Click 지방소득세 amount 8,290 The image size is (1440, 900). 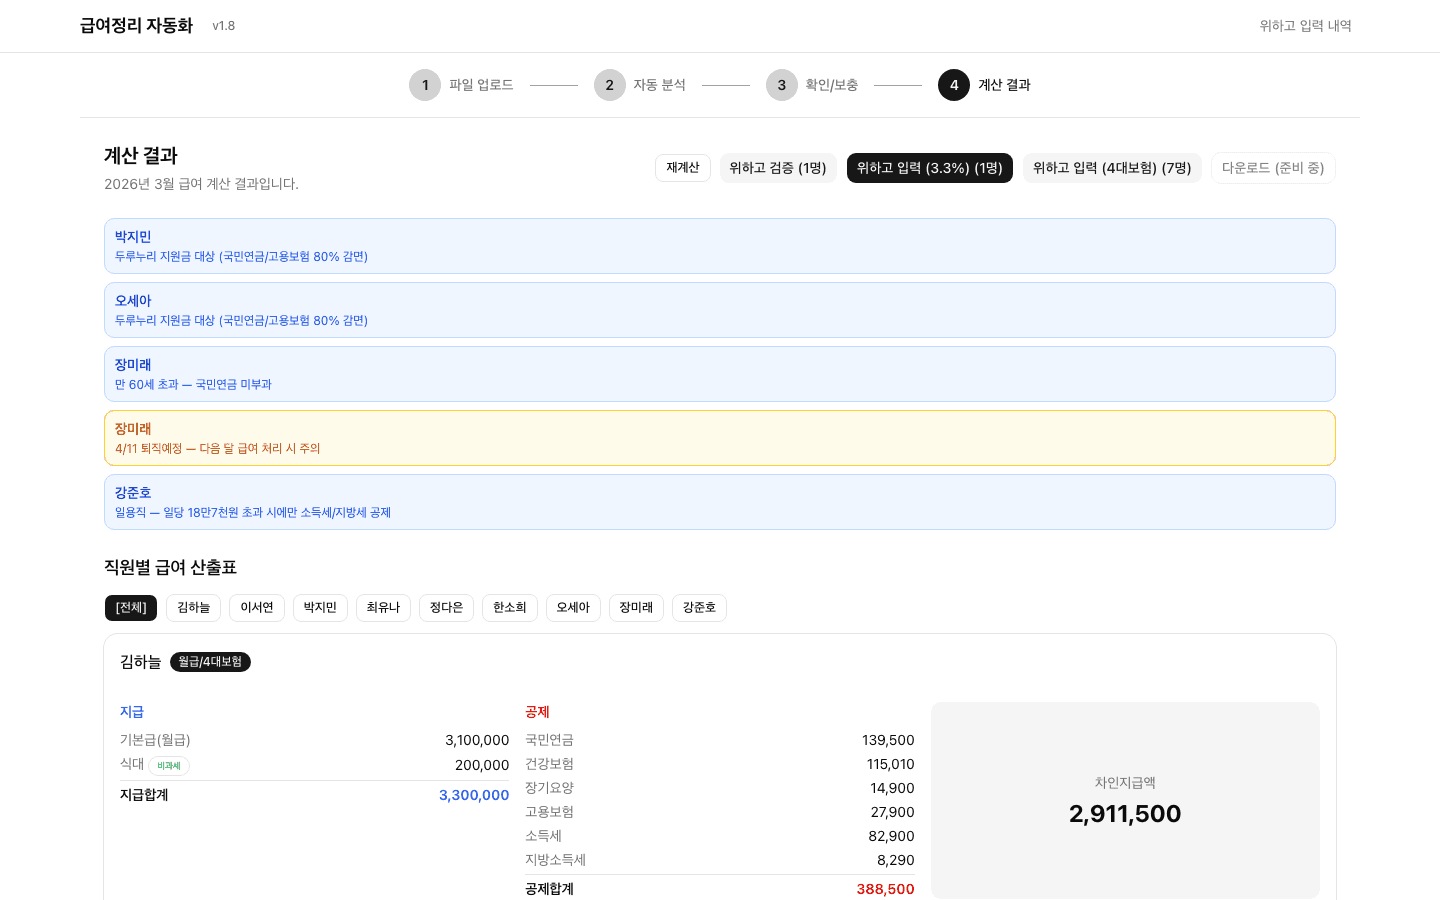click(895, 861)
